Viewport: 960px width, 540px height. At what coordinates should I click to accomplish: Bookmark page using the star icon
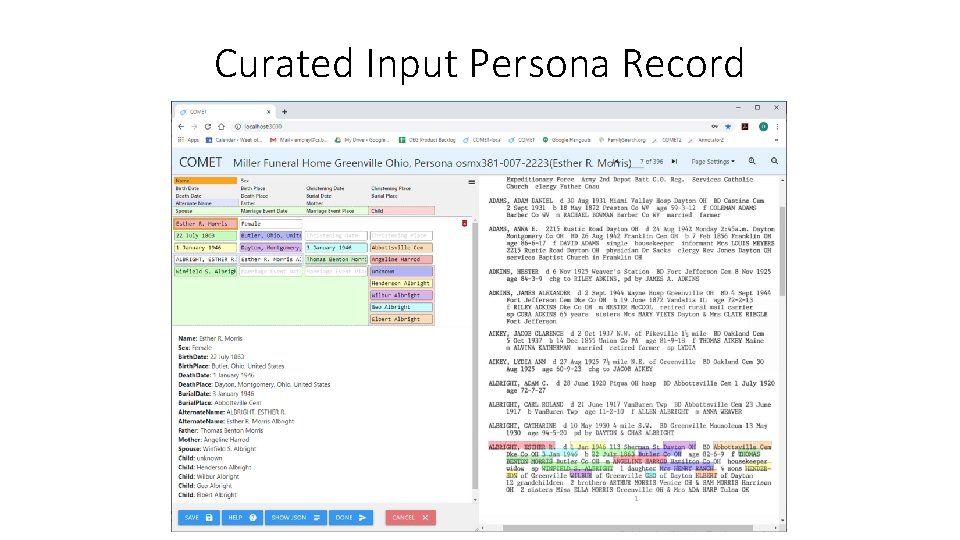[728, 127]
